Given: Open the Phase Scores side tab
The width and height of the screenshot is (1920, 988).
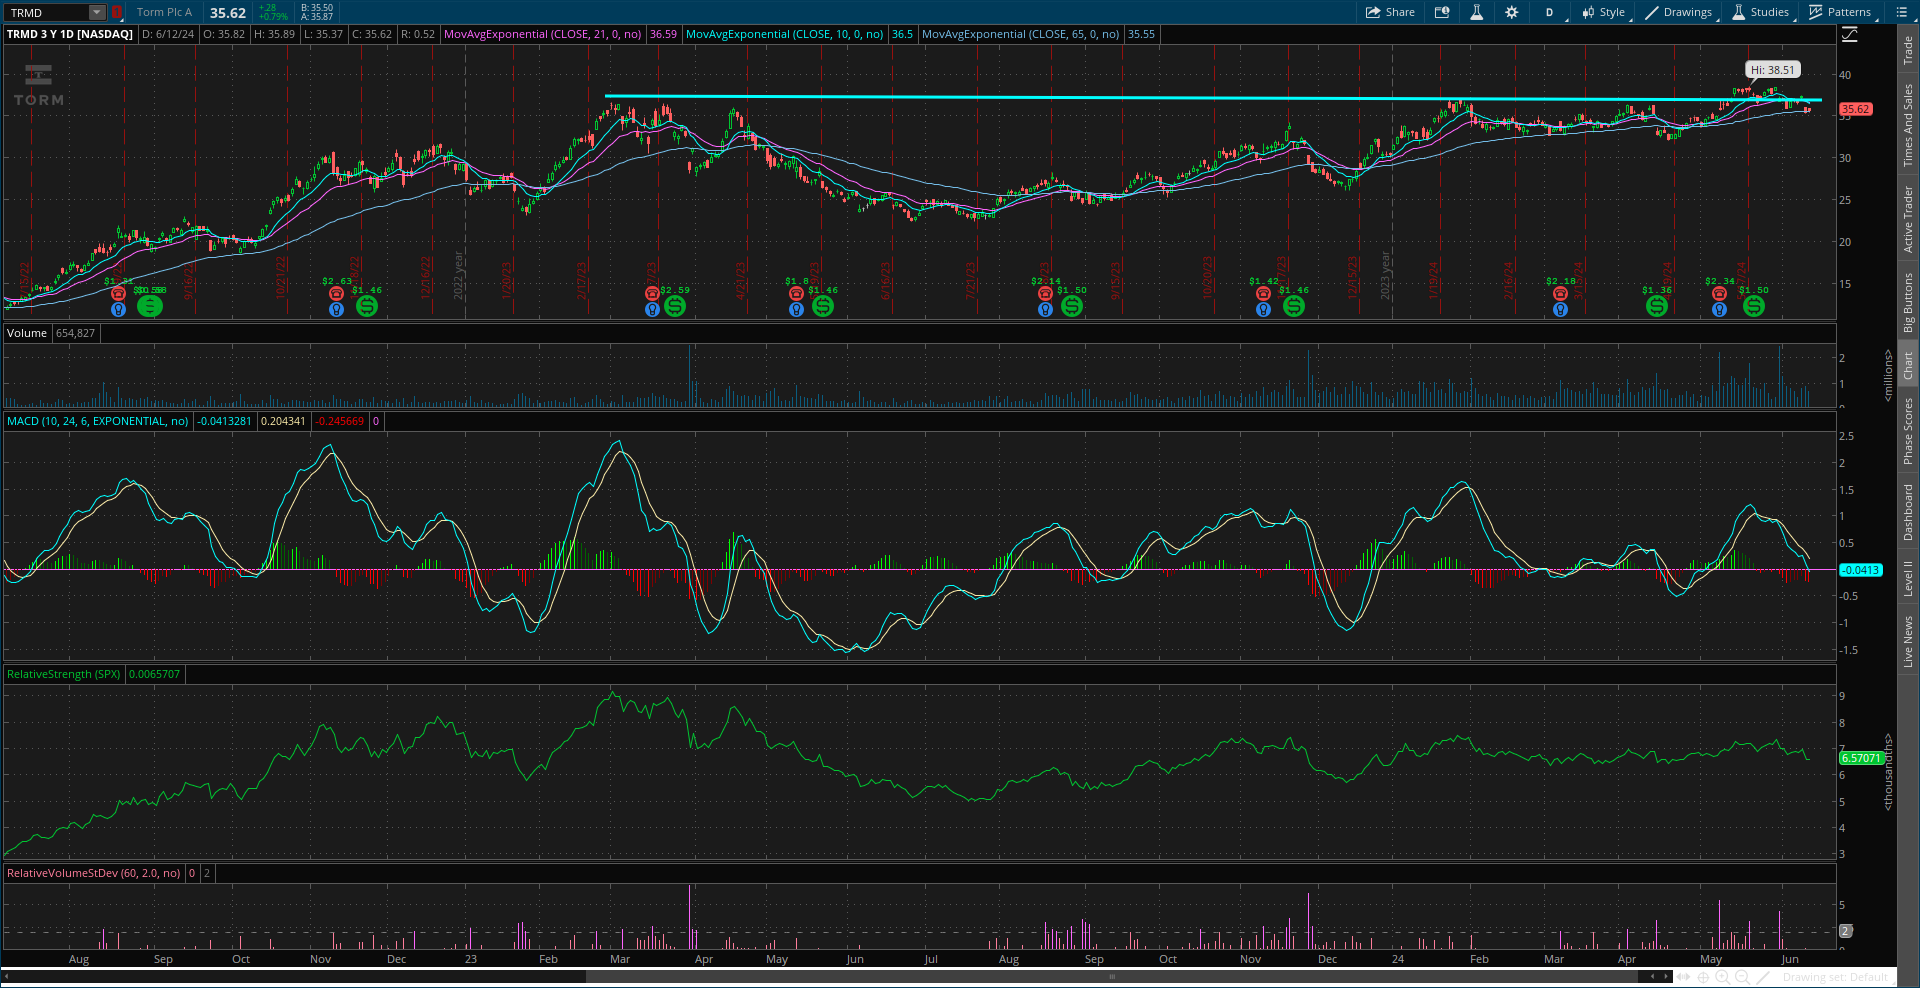Looking at the screenshot, I should pyautogui.click(x=1908, y=431).
